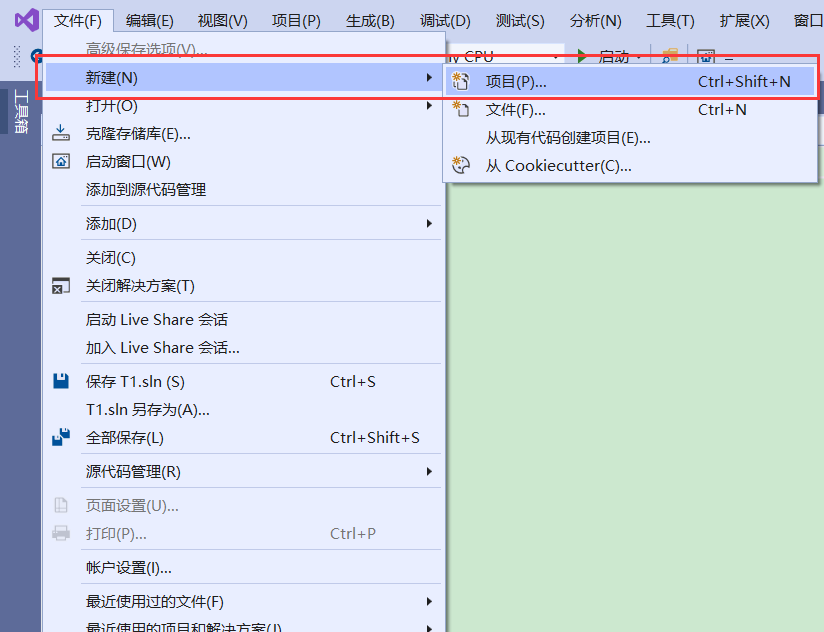This screenshot has height=632, width=824.
Task: Open the 视图(V) menu
Action: click(222, 21)
